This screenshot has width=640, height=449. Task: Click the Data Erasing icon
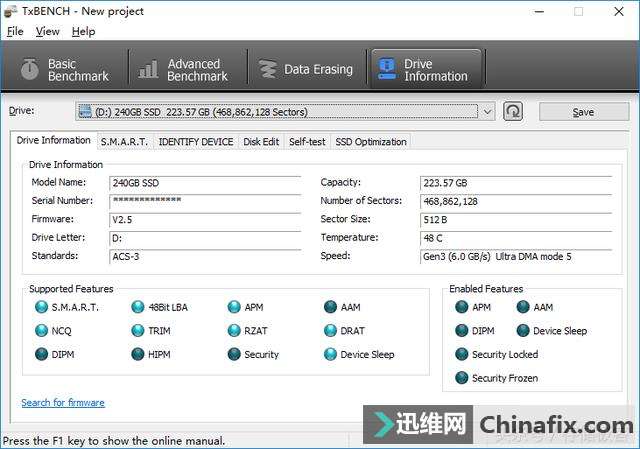click(268, 69)
